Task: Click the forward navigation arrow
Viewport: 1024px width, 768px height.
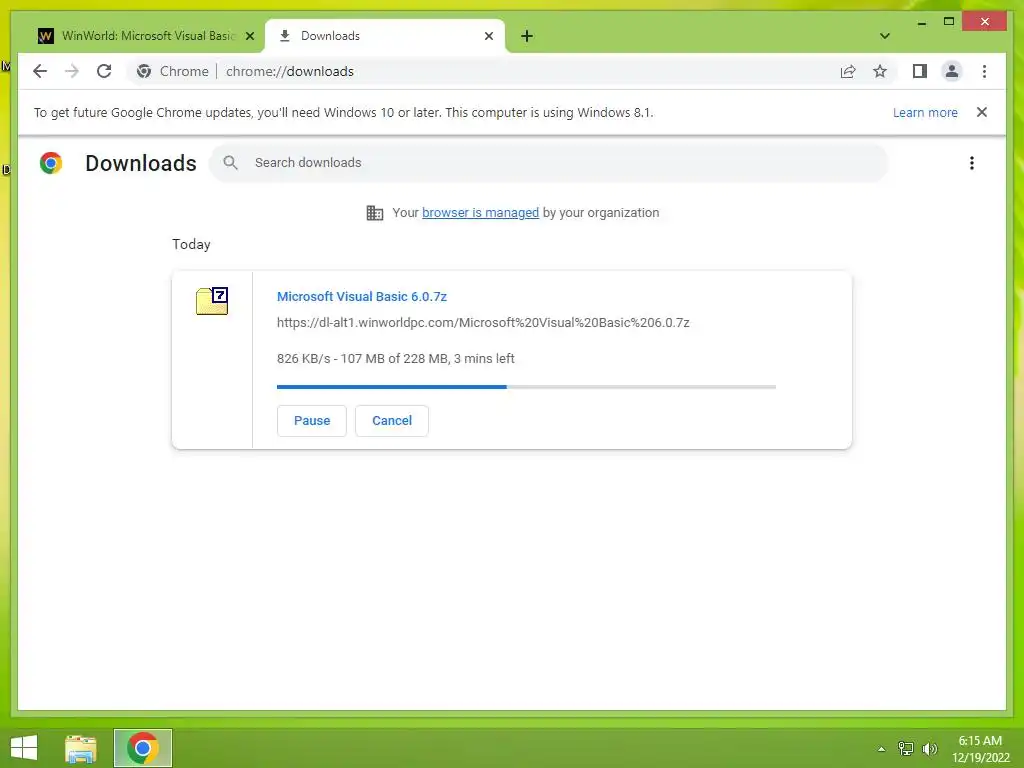Action: (x=72, y=71)
